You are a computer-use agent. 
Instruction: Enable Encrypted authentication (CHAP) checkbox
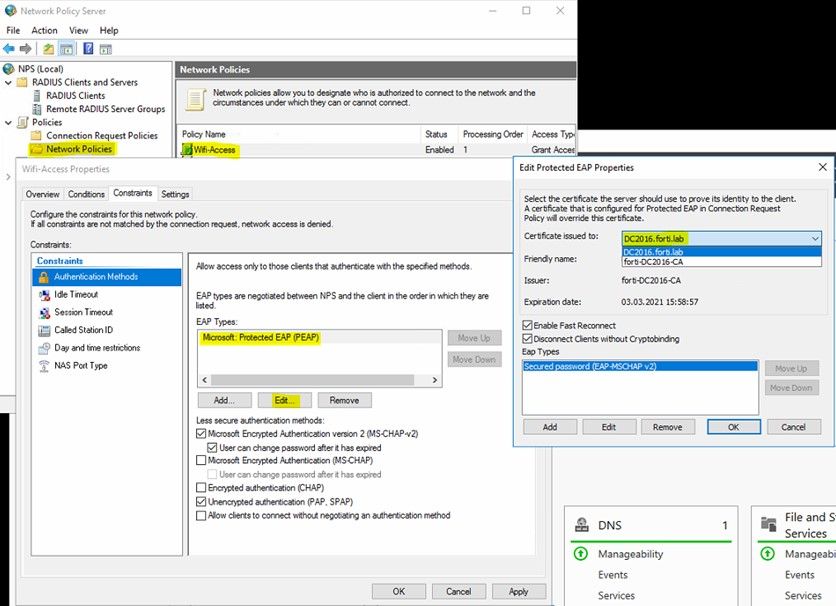(201, 488)
